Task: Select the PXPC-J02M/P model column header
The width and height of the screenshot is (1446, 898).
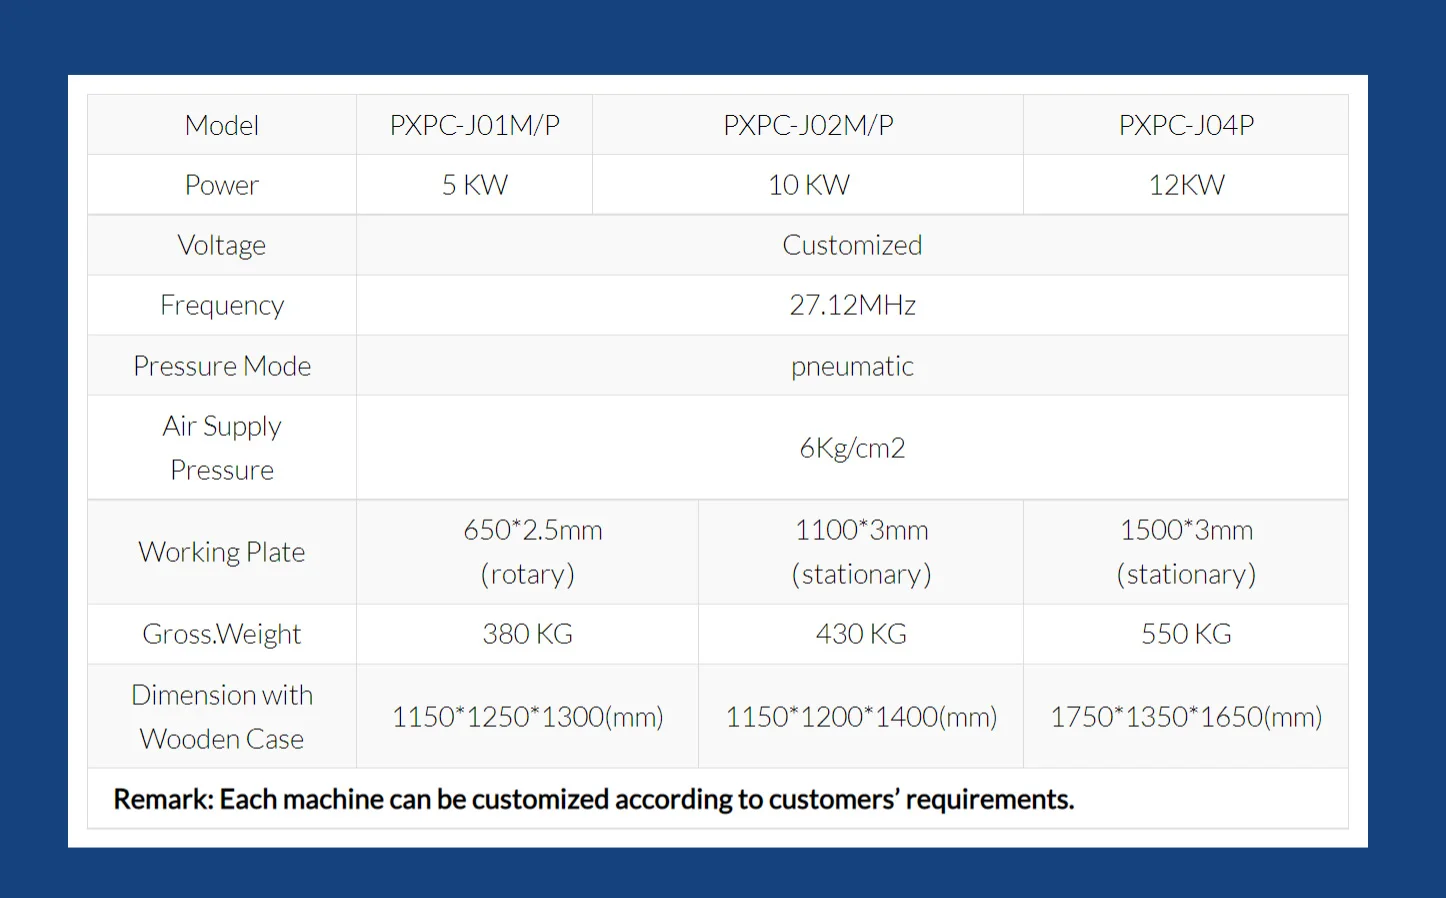Action: click(808, 125)
